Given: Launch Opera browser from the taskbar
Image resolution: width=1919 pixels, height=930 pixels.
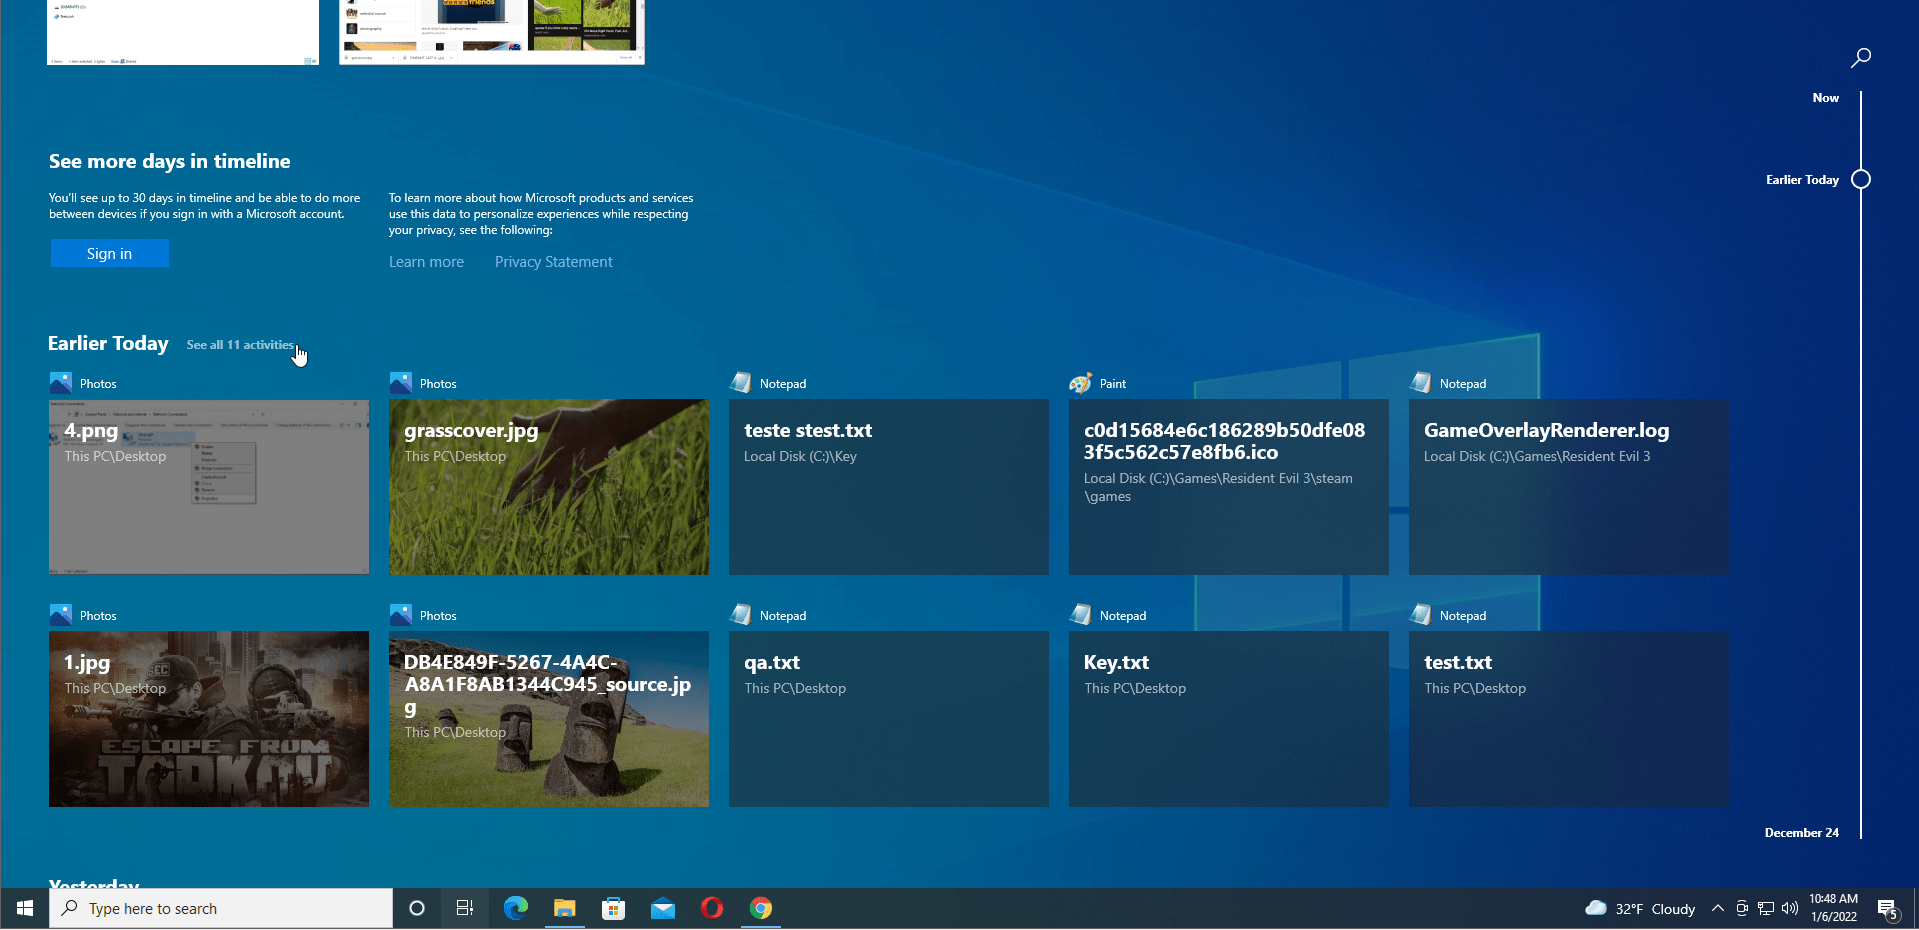Looking at the screenshot, I should click(x=712, y=908).
